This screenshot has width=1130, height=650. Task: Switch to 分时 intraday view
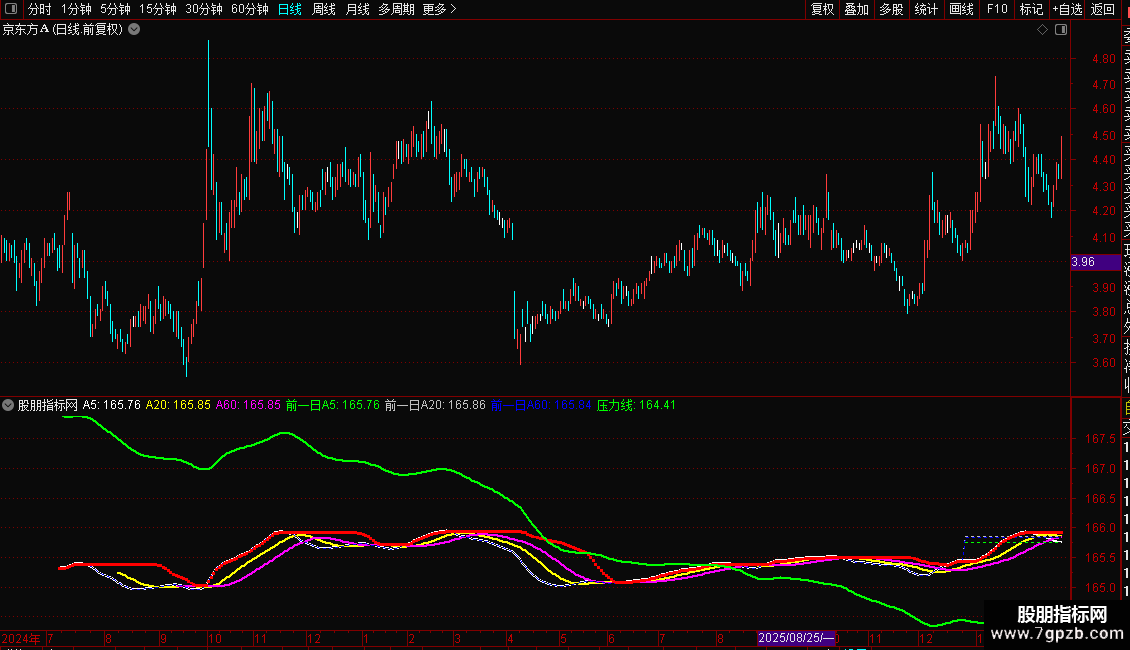point(39,9)
